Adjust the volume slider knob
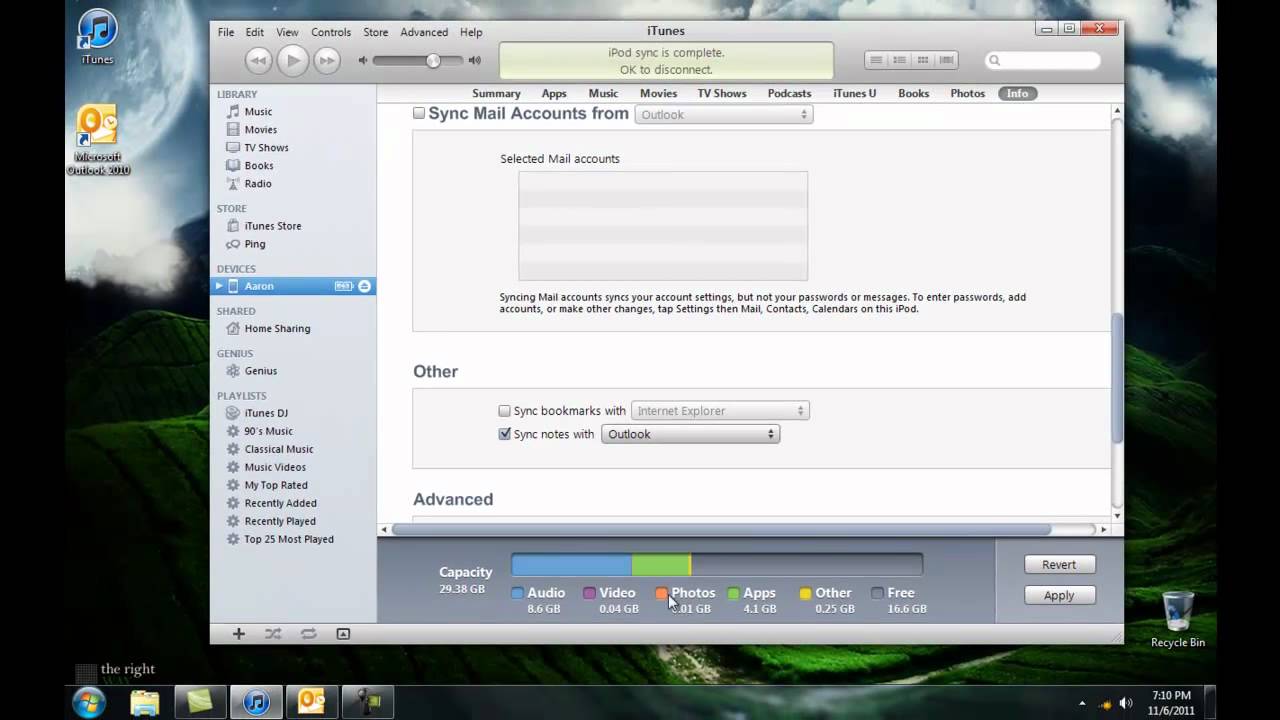The width and height of the screenshot is (1280, 720). tap(433, 61)
